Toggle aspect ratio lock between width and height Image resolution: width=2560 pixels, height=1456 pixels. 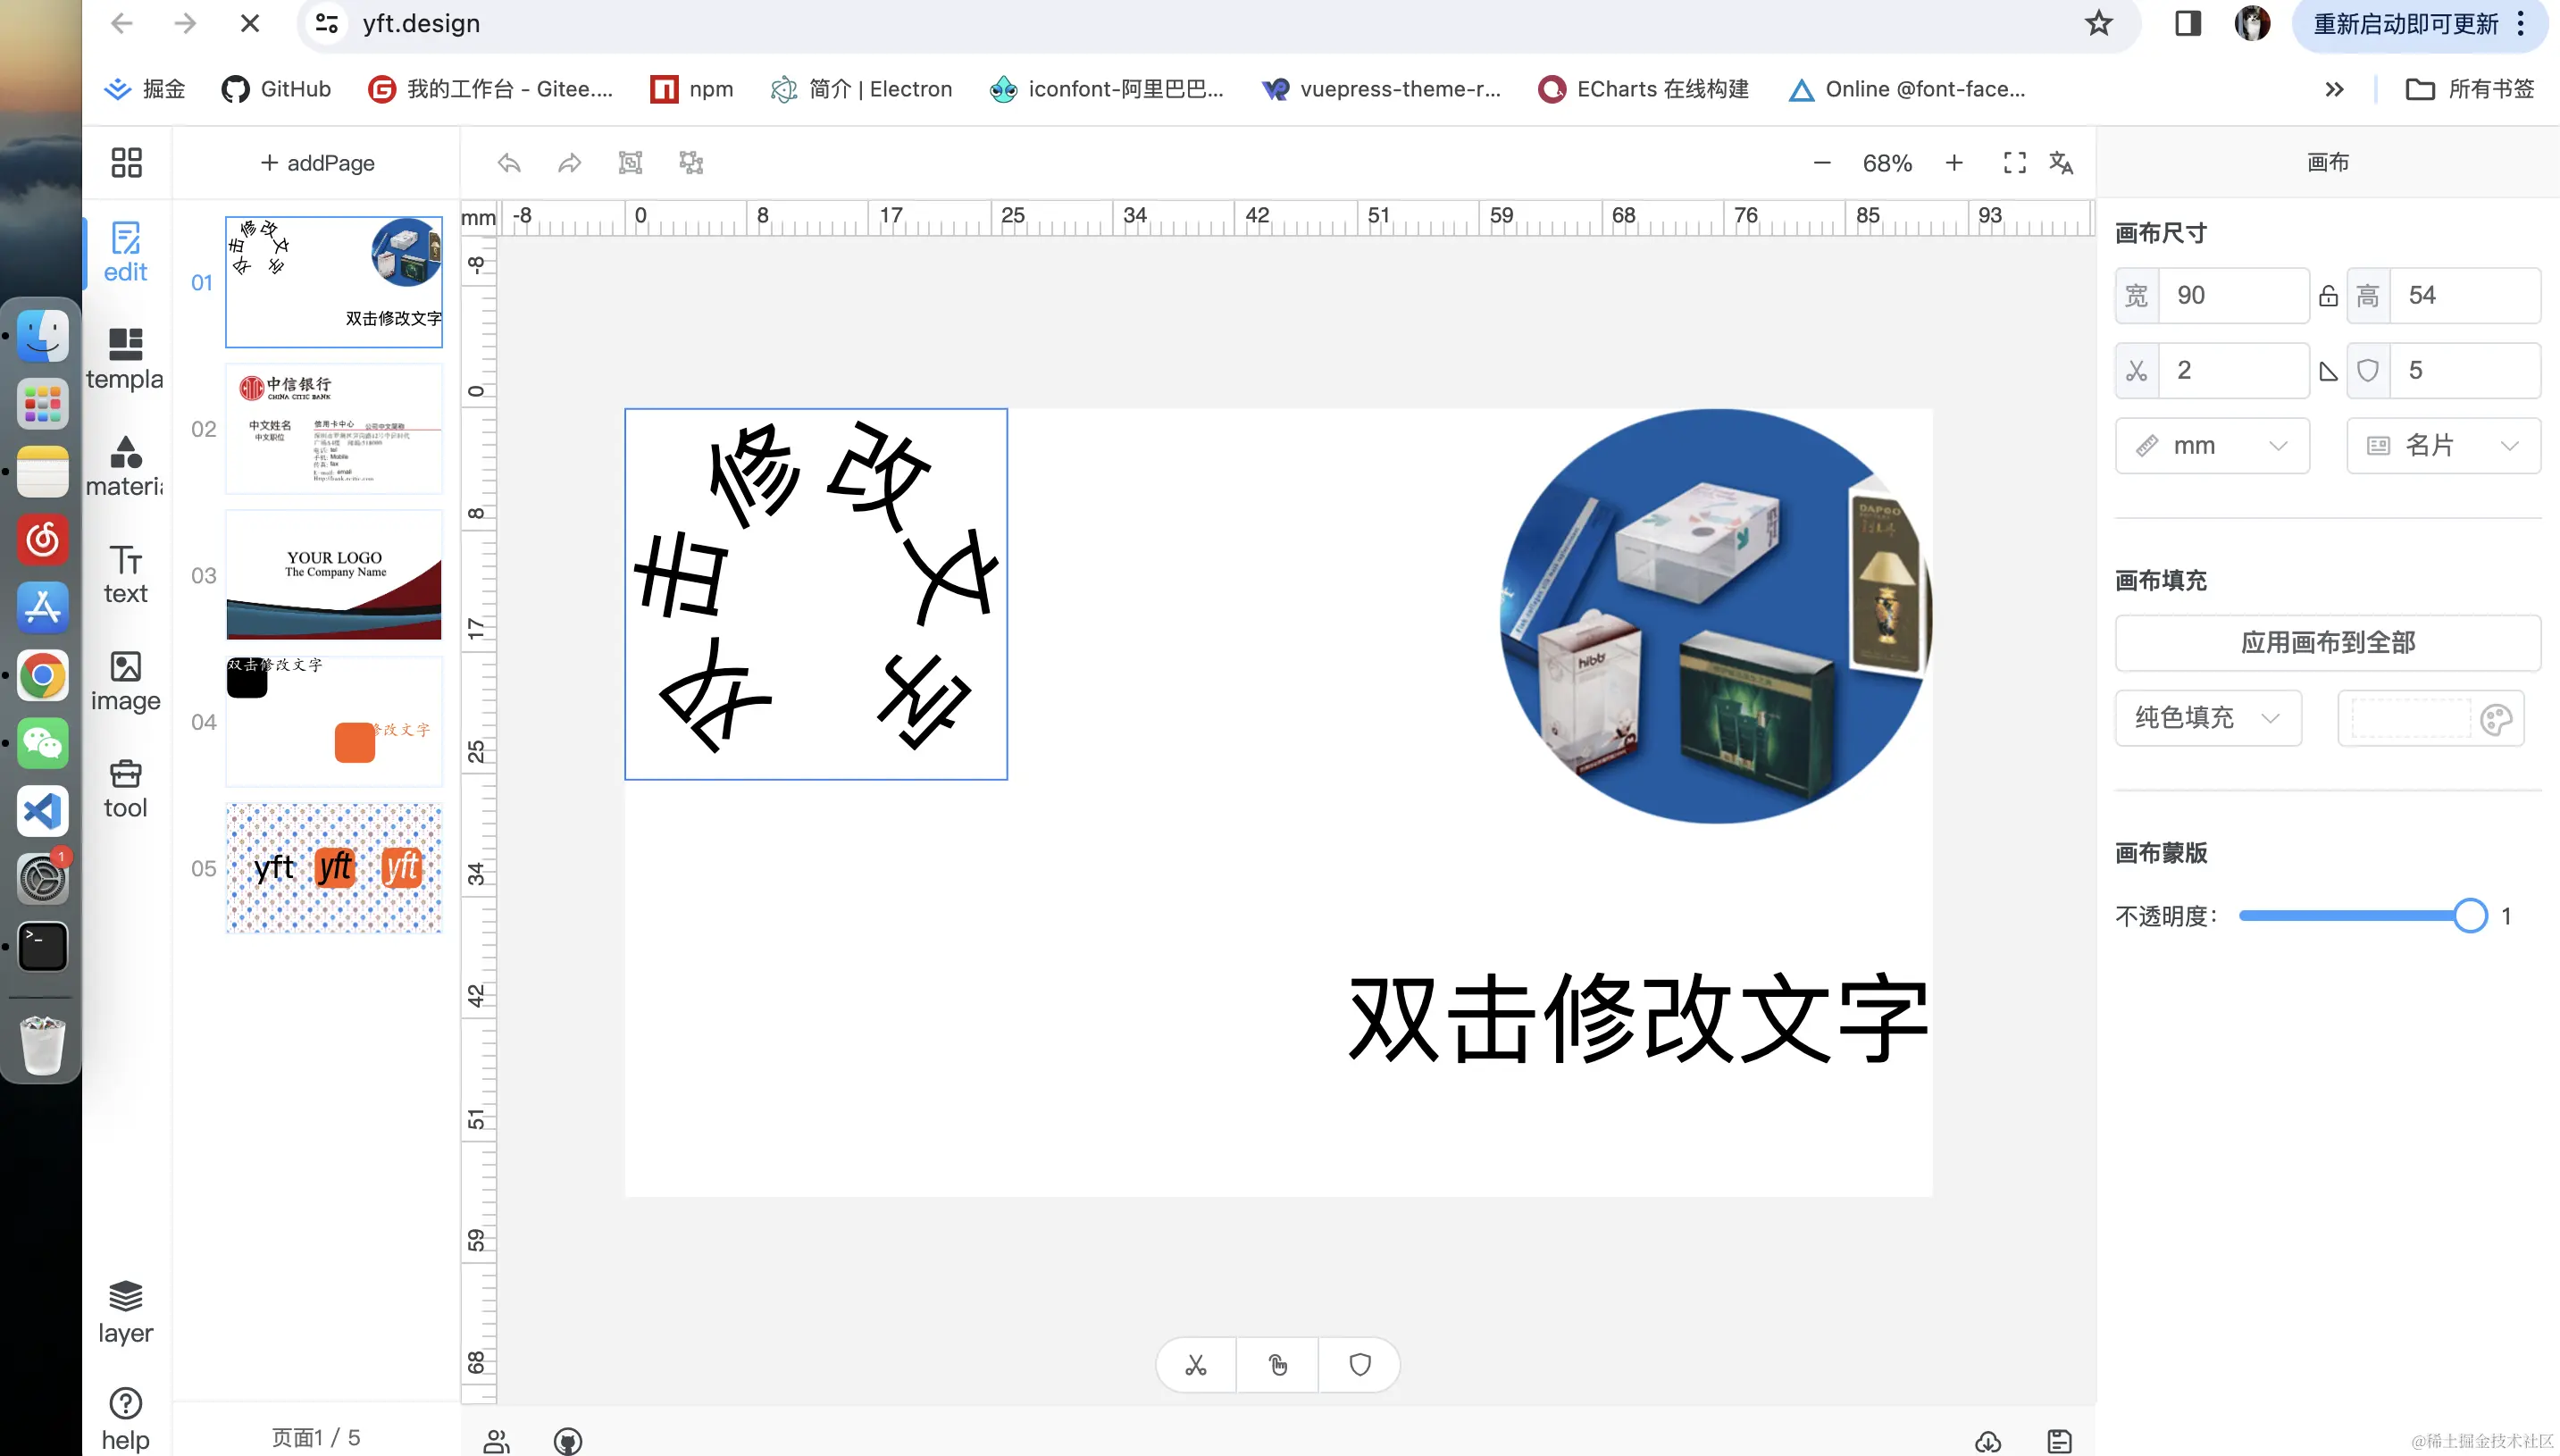click(2328, 296)
